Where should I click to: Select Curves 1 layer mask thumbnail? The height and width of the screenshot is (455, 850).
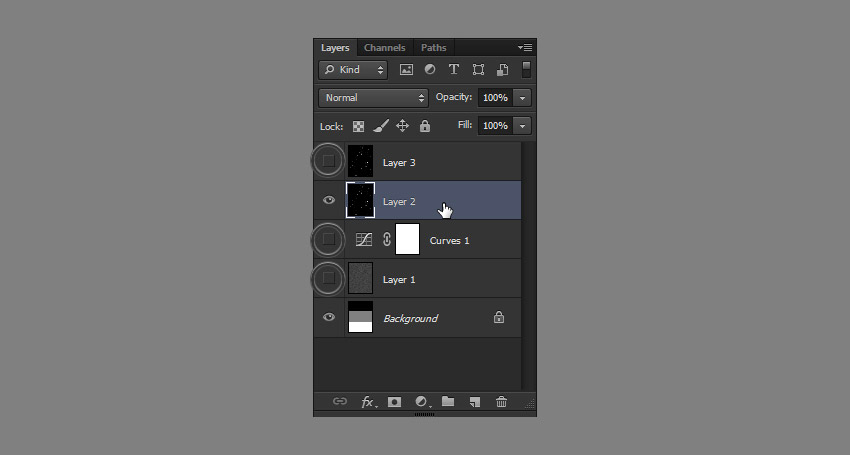point(408,239)
